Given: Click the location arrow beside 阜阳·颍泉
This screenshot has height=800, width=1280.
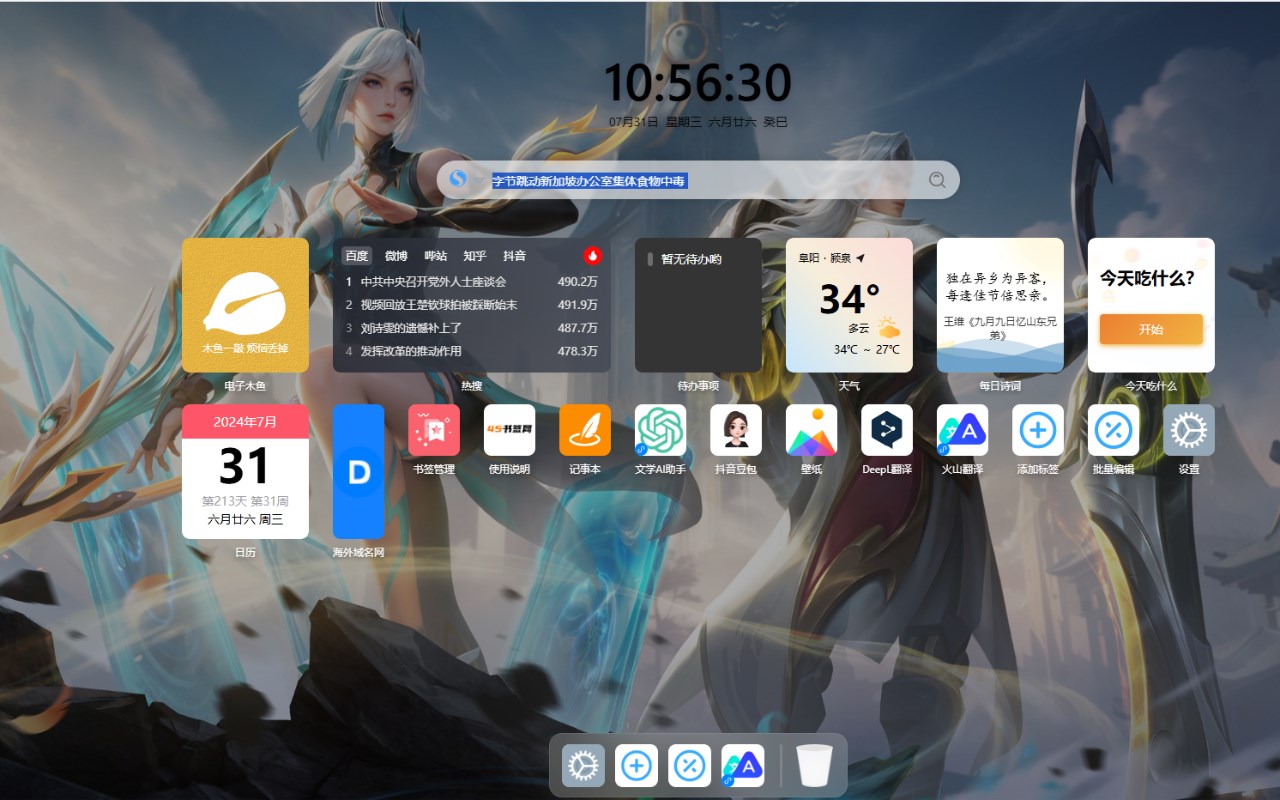Looking at the screenshot, I should (860, 258).
